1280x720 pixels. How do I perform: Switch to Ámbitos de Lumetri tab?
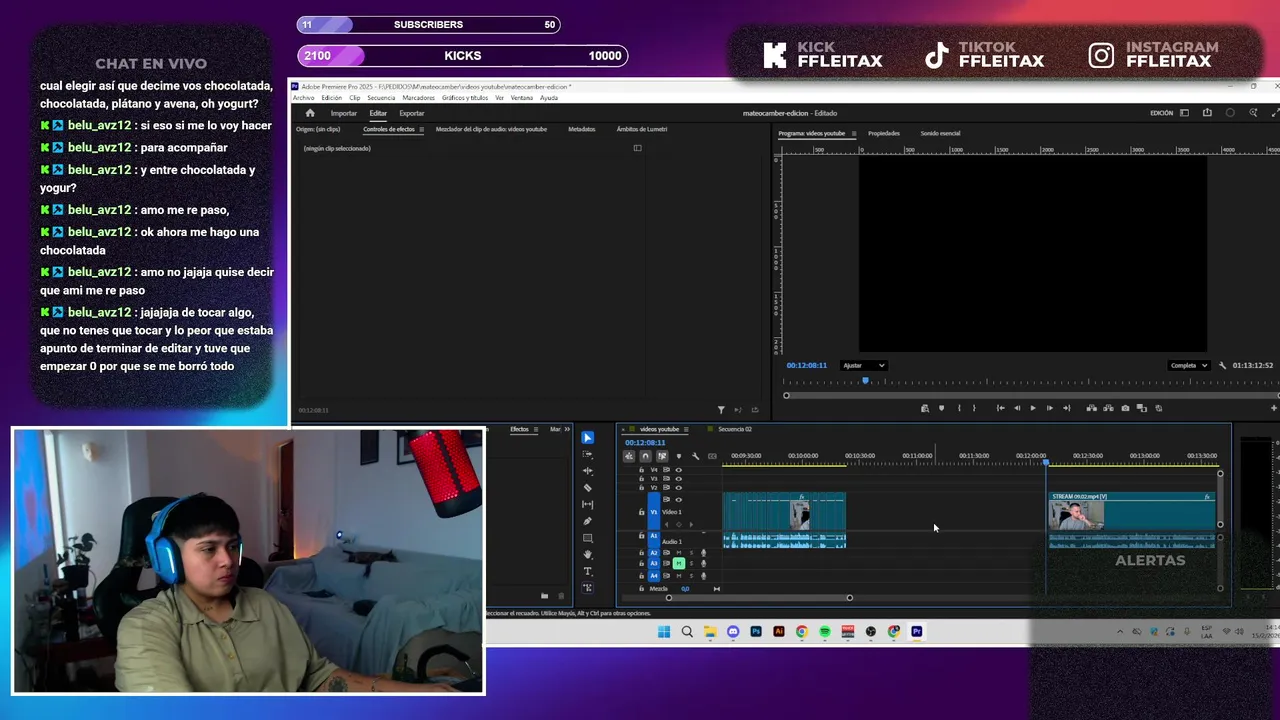tap(641, 129)
